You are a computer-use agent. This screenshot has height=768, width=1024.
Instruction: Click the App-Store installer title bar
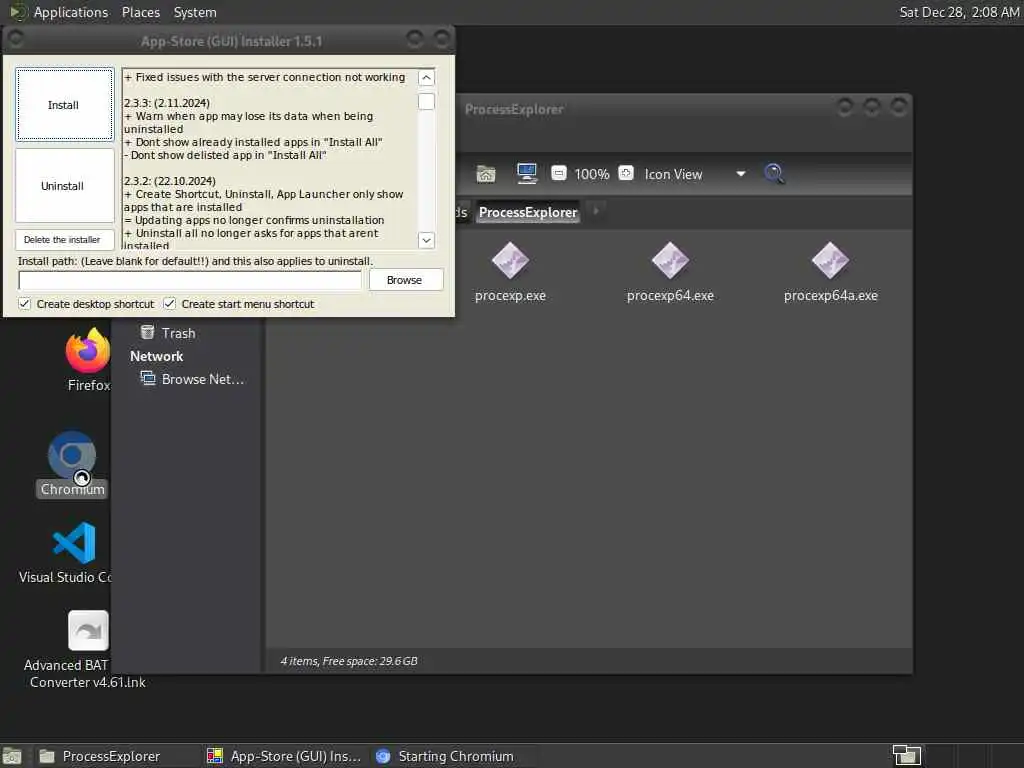coord(231,41)
